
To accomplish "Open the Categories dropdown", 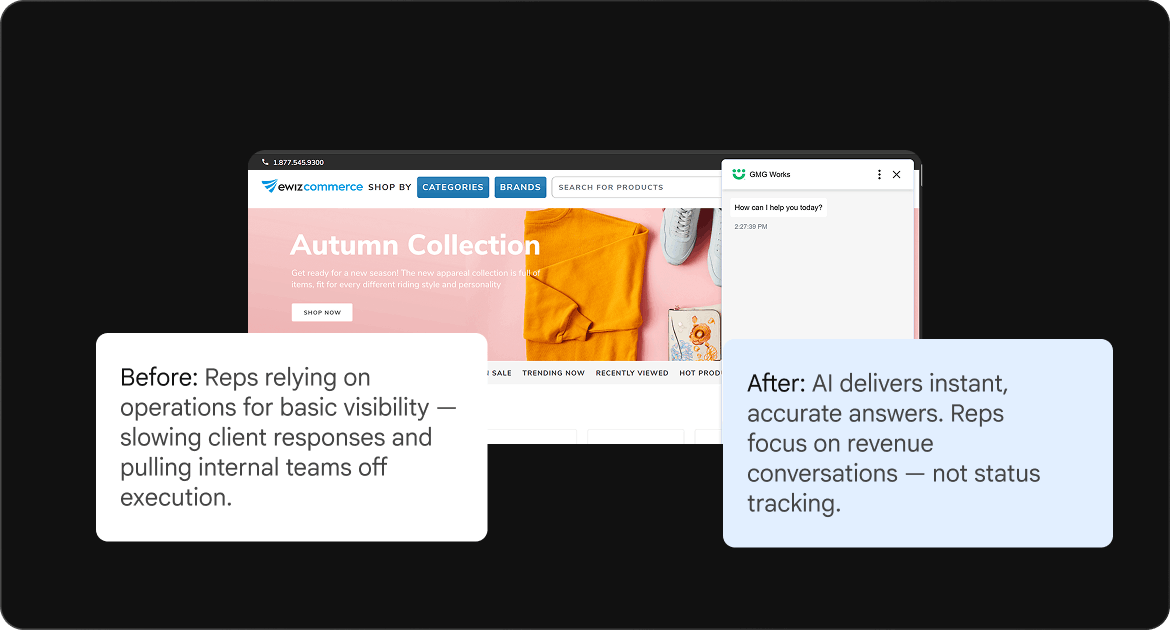I will point(453,187).
